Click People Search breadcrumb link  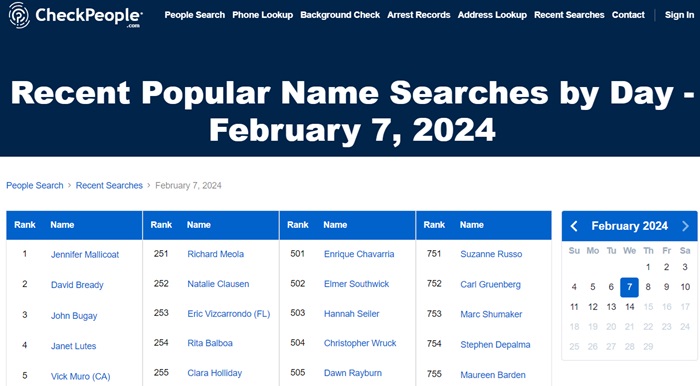(35, 186)
